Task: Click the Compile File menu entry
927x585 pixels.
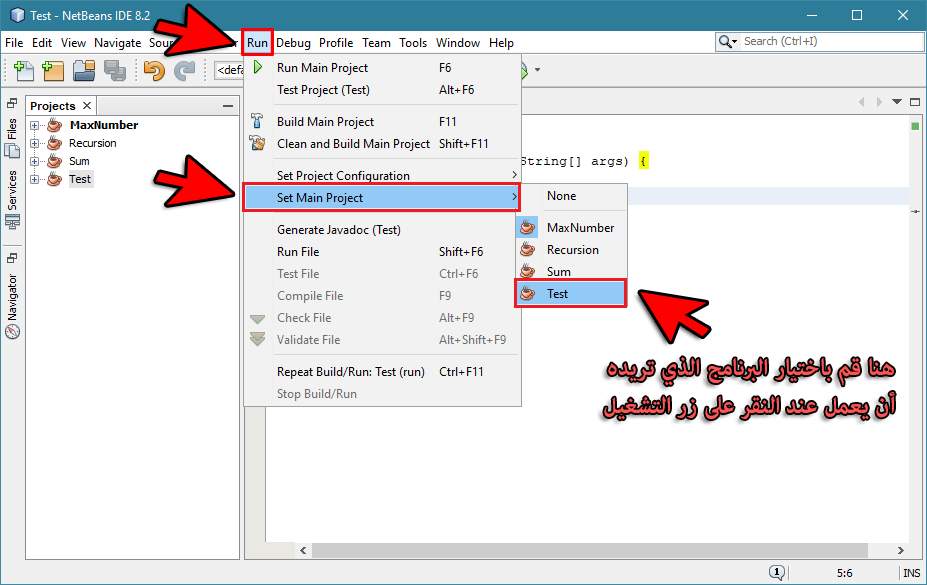Action: click(x=383, y=295)
